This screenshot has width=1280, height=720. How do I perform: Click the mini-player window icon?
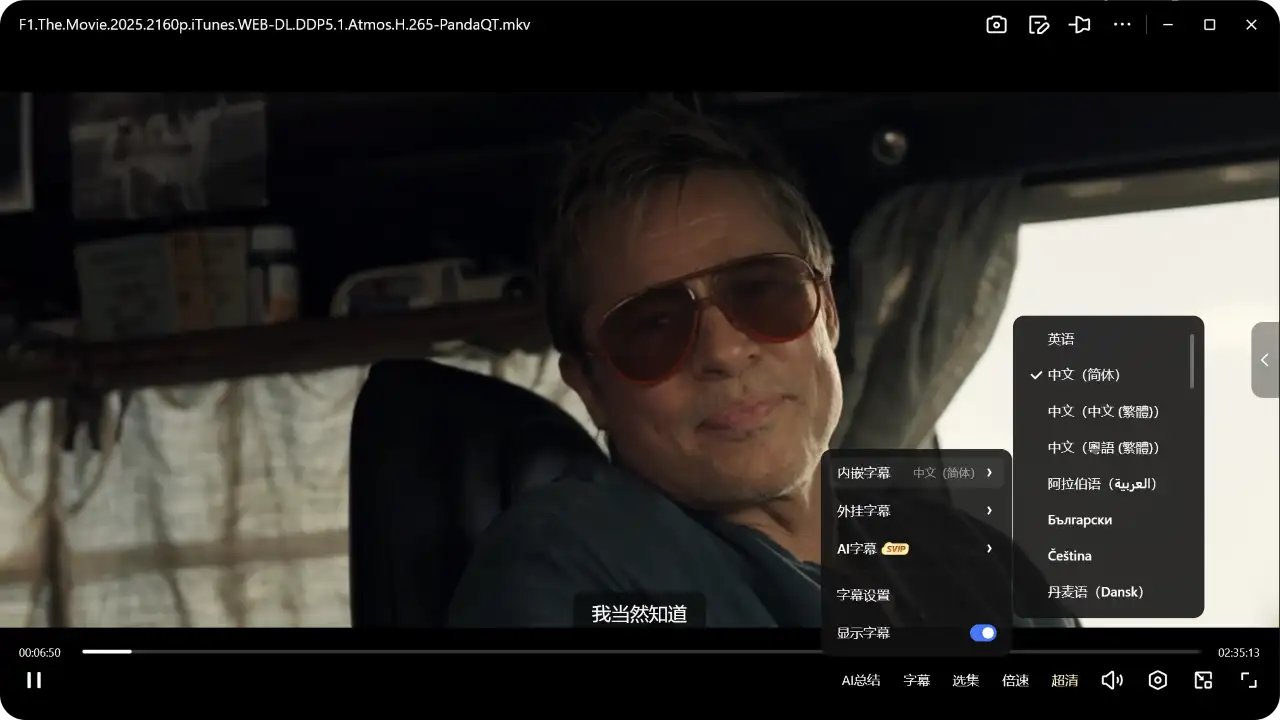1203,680
